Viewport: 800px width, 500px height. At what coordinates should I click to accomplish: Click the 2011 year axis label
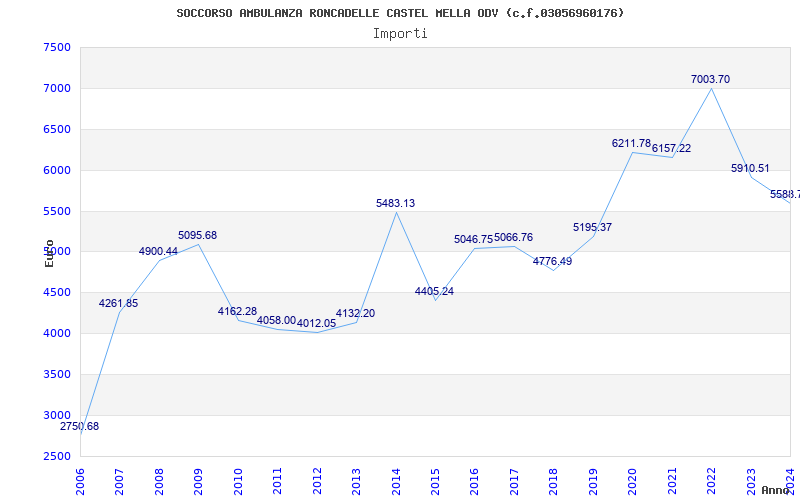point(277,482)
